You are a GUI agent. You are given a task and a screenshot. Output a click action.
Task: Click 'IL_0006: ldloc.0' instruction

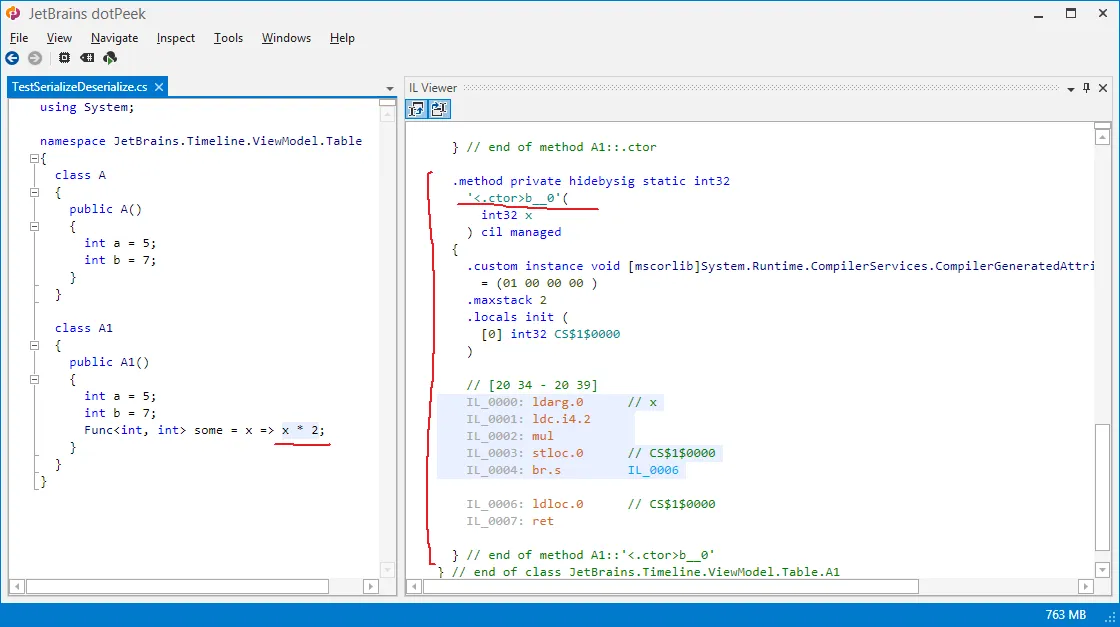pos(525,504)
